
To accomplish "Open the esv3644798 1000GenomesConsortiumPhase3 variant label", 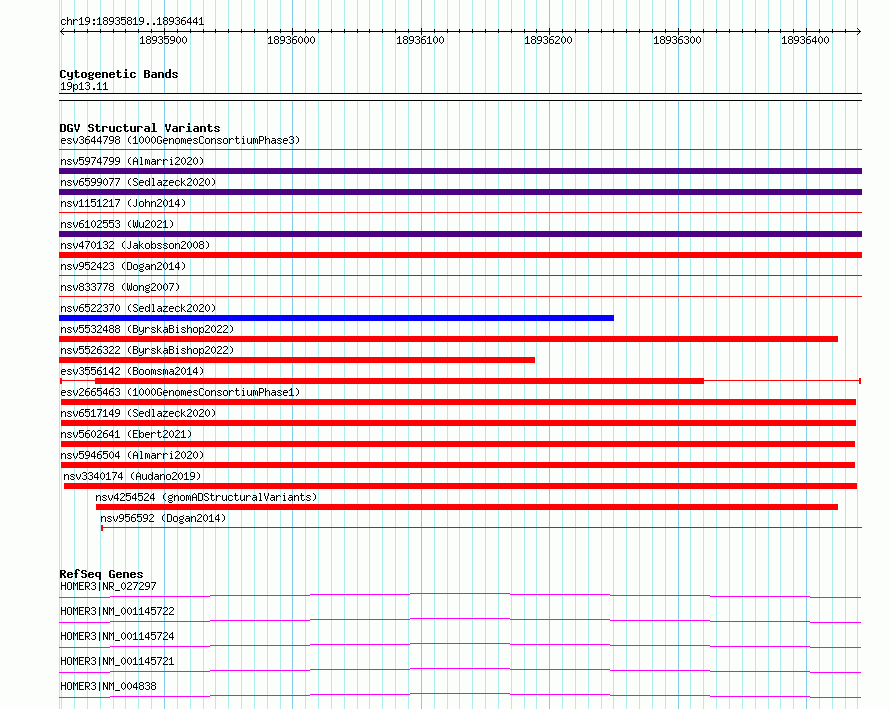I will pyautogui.click(x=180, y=140).
